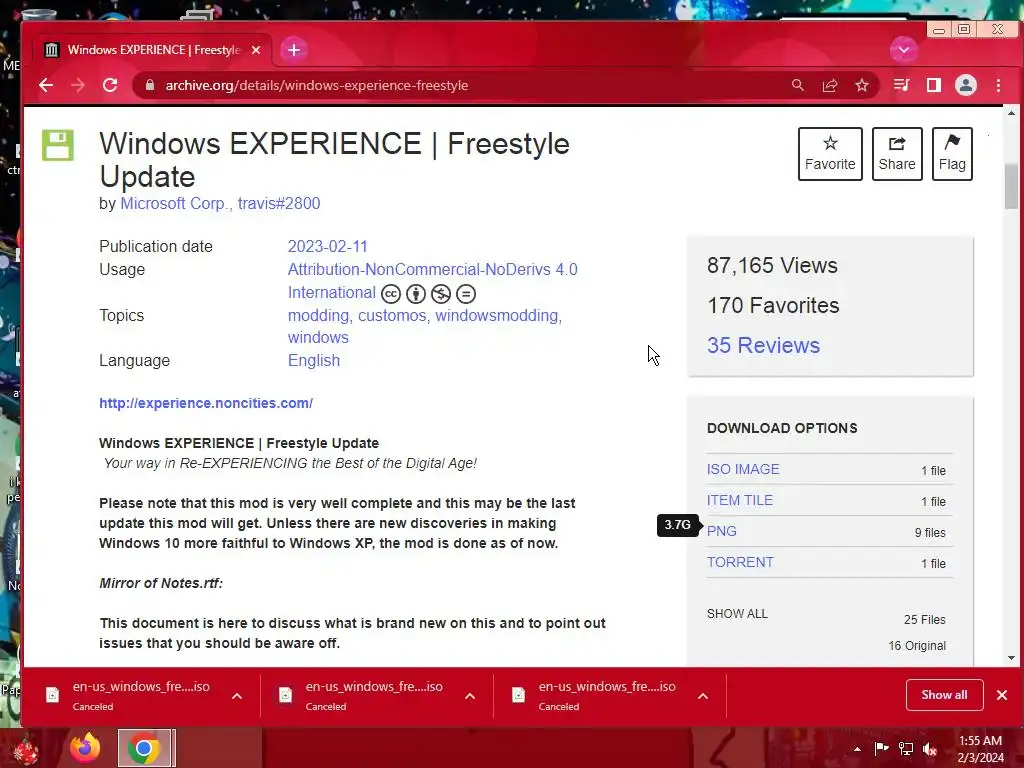
Task: Download the ISO IMAGE file
Action: coord(743,470)
